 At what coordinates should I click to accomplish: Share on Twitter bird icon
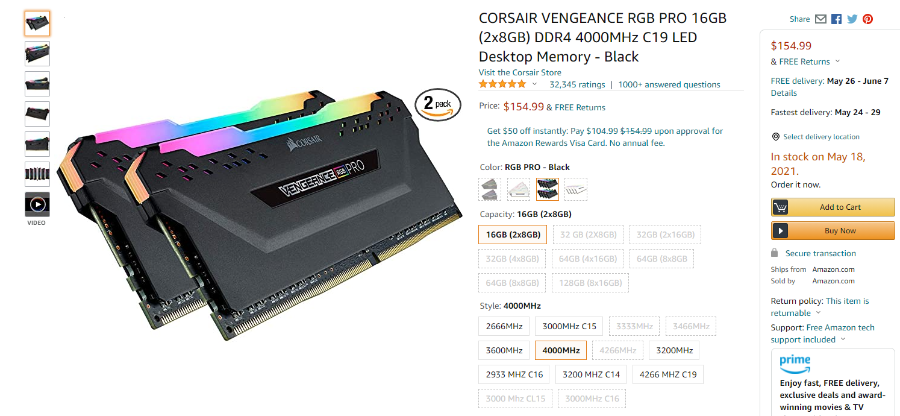tap(852, 19)
